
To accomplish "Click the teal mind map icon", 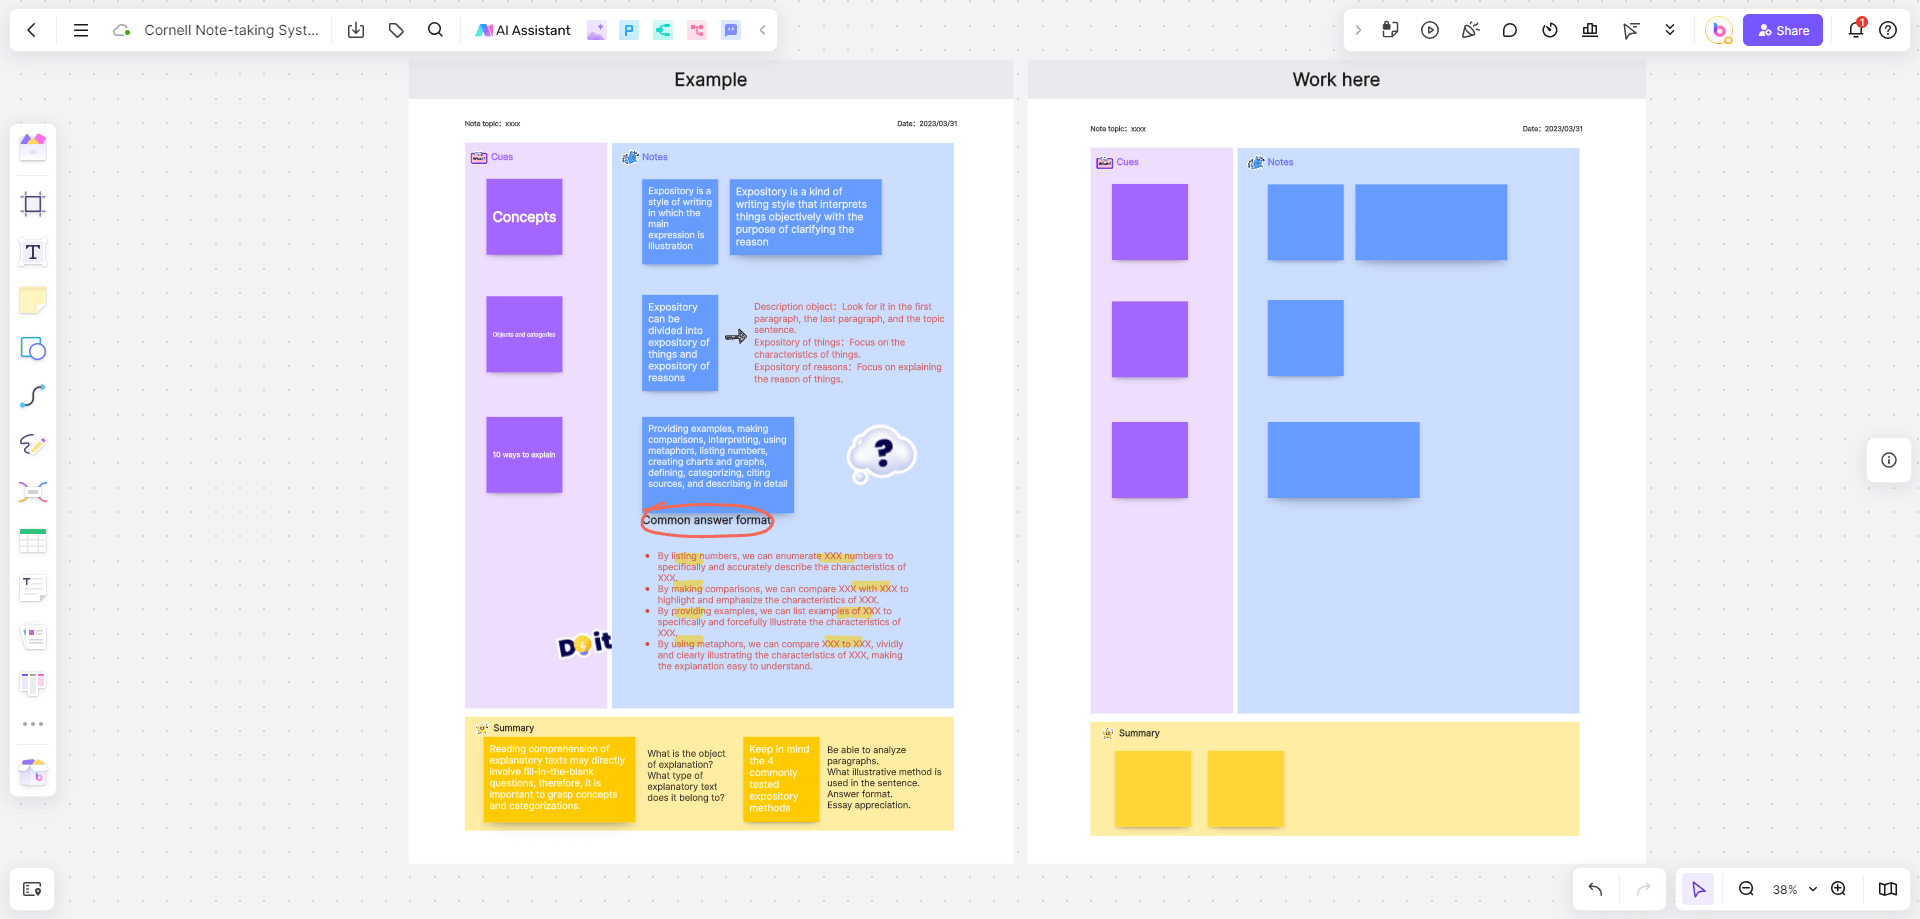I will pos(663,30).
